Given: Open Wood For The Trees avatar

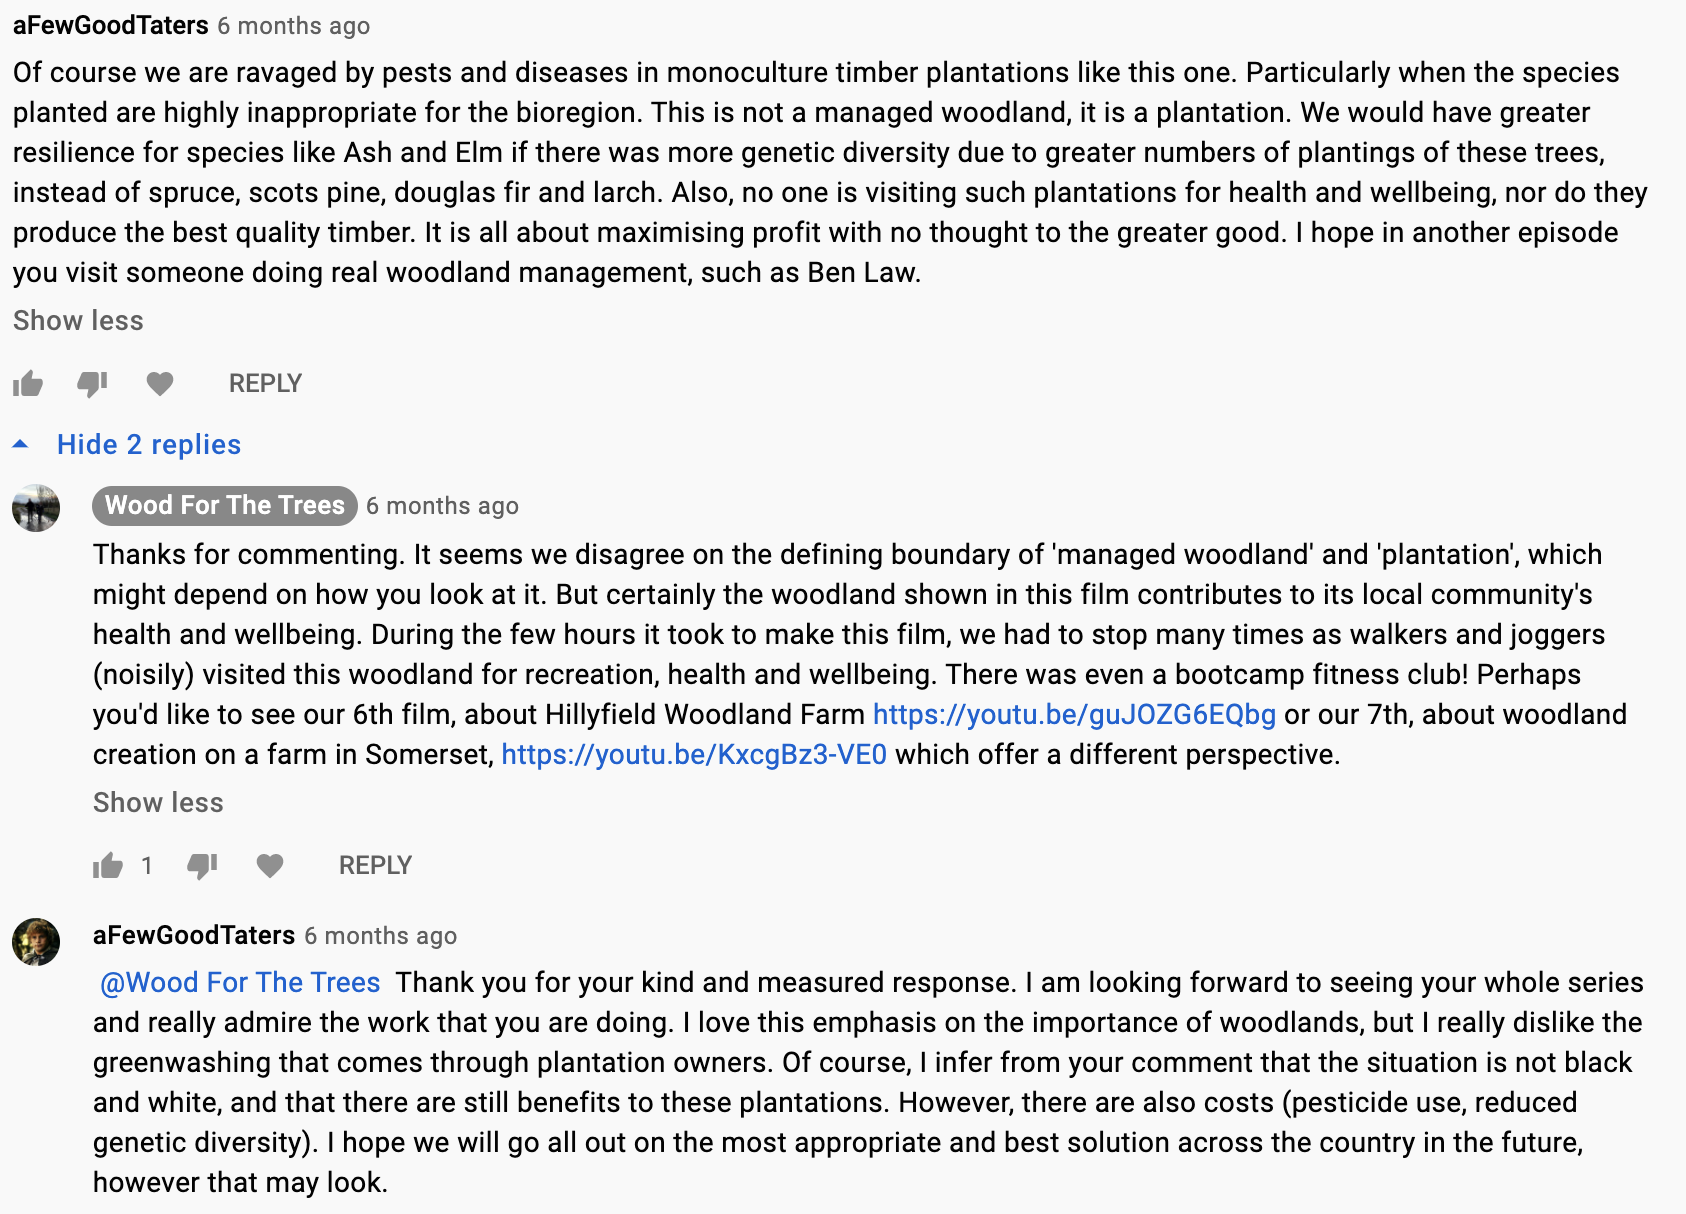Looking at the screenshot, I should pyautogui.click(x=36, y=508).
